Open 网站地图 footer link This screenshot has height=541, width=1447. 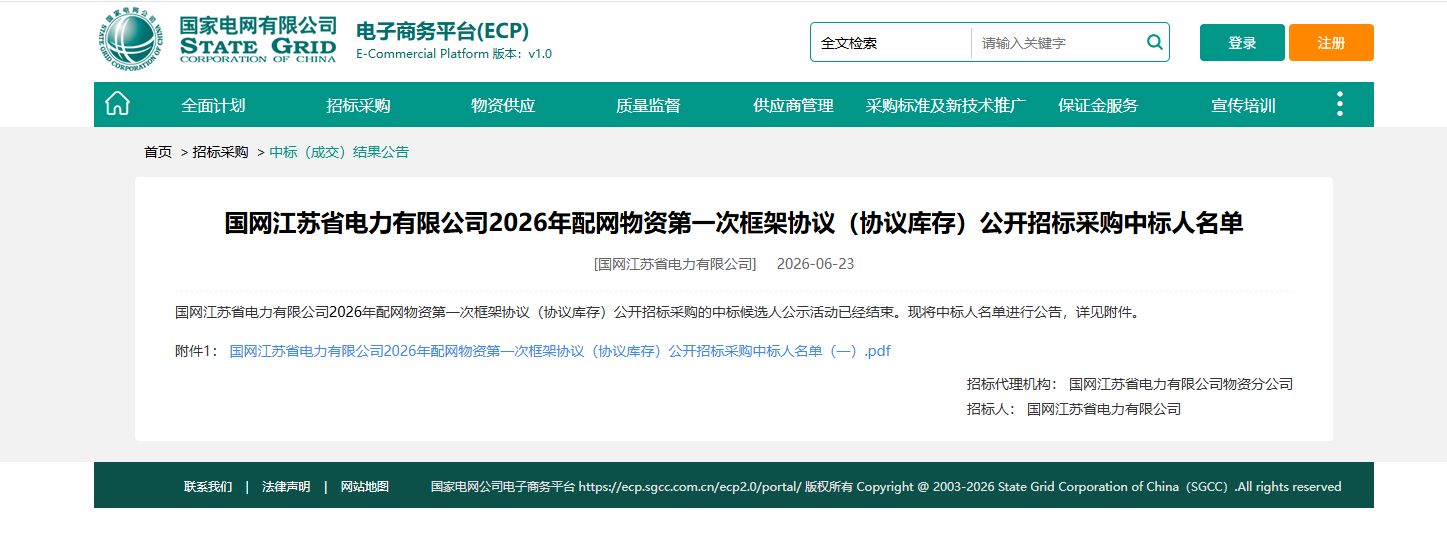point(365,487)
